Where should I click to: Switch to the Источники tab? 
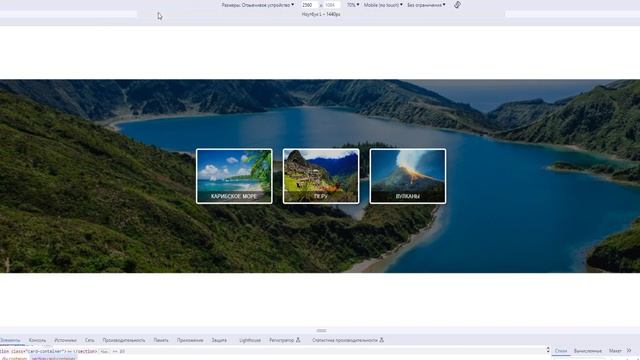[x=65, y=340]
